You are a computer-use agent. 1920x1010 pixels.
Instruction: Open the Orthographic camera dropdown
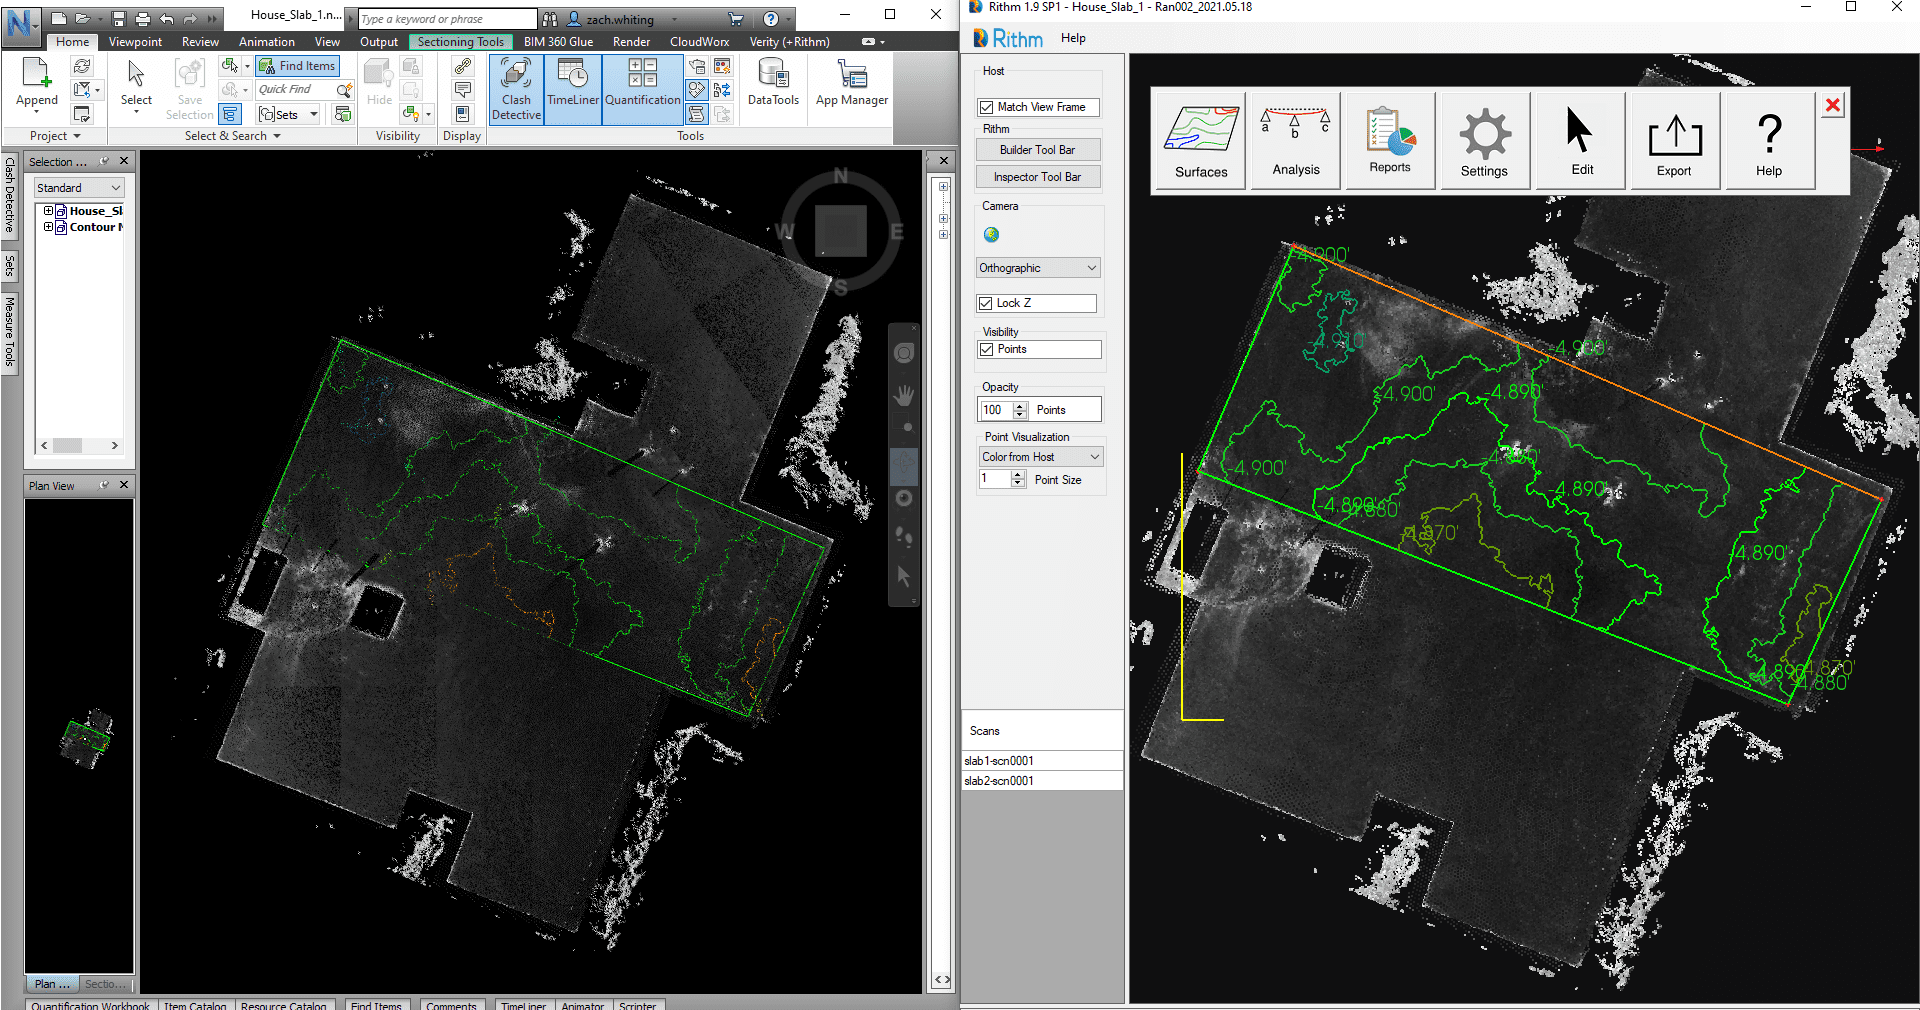click(1037, 267)
